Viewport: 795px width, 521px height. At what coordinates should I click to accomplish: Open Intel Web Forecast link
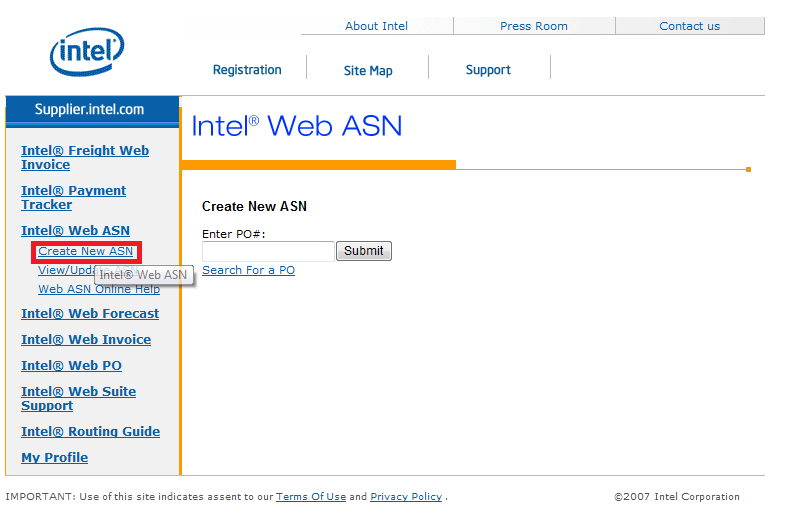click(90, 314)
